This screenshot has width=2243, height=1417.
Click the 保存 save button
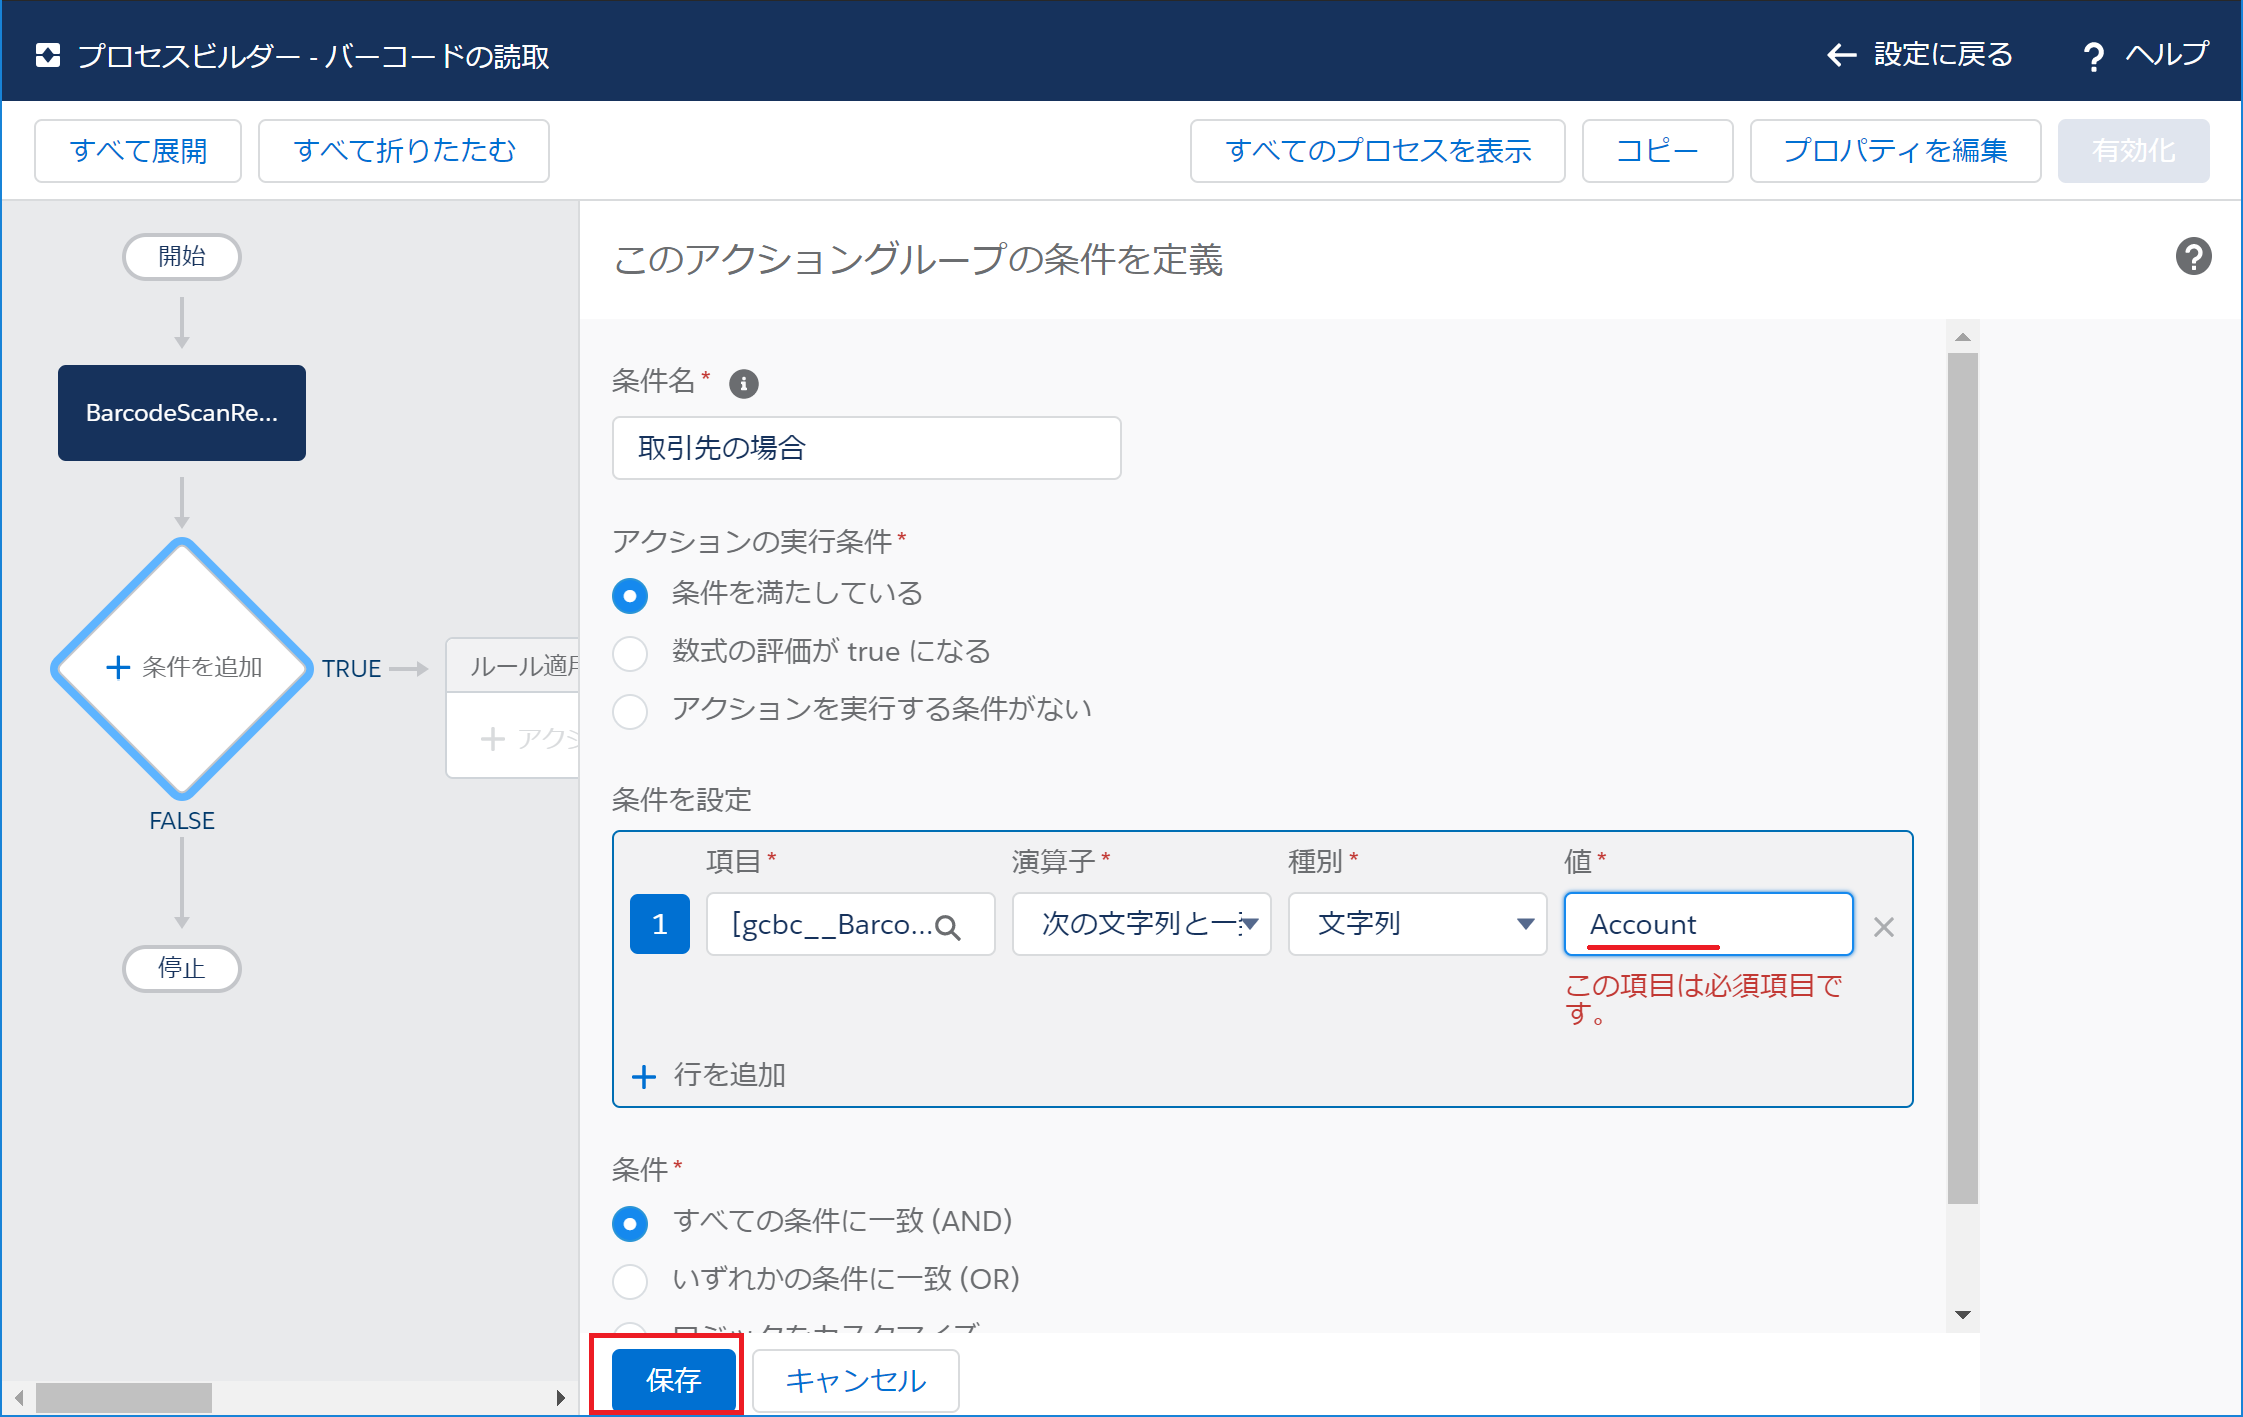click(x=673, y=1380)
